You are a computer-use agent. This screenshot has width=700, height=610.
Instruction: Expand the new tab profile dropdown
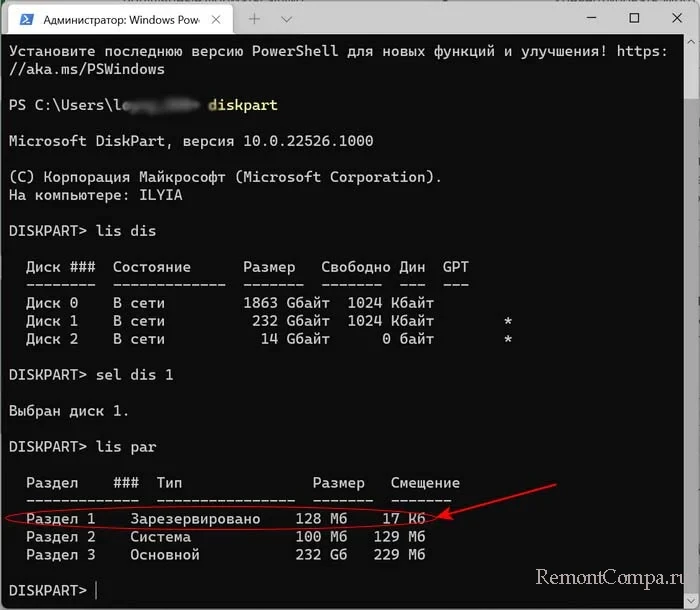tap(287, 18)
